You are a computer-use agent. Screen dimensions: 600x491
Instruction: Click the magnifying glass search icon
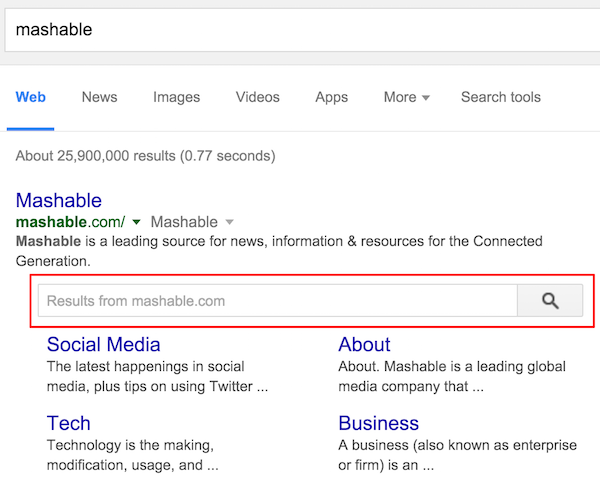point(549,301)
